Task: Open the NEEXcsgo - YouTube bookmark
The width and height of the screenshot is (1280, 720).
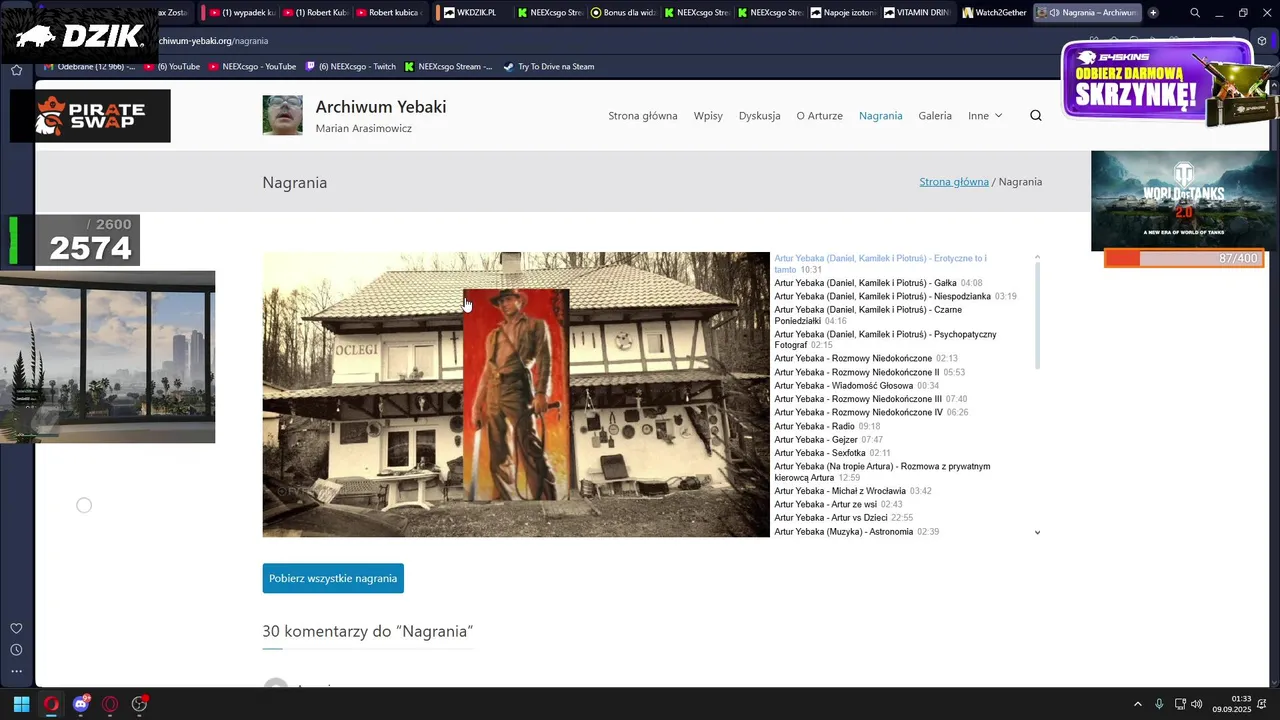Action: [x=252, y=67]
